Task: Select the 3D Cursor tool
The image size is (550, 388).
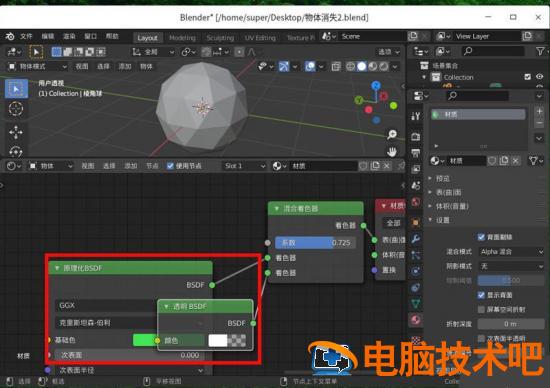Action: tap(16, 109)
